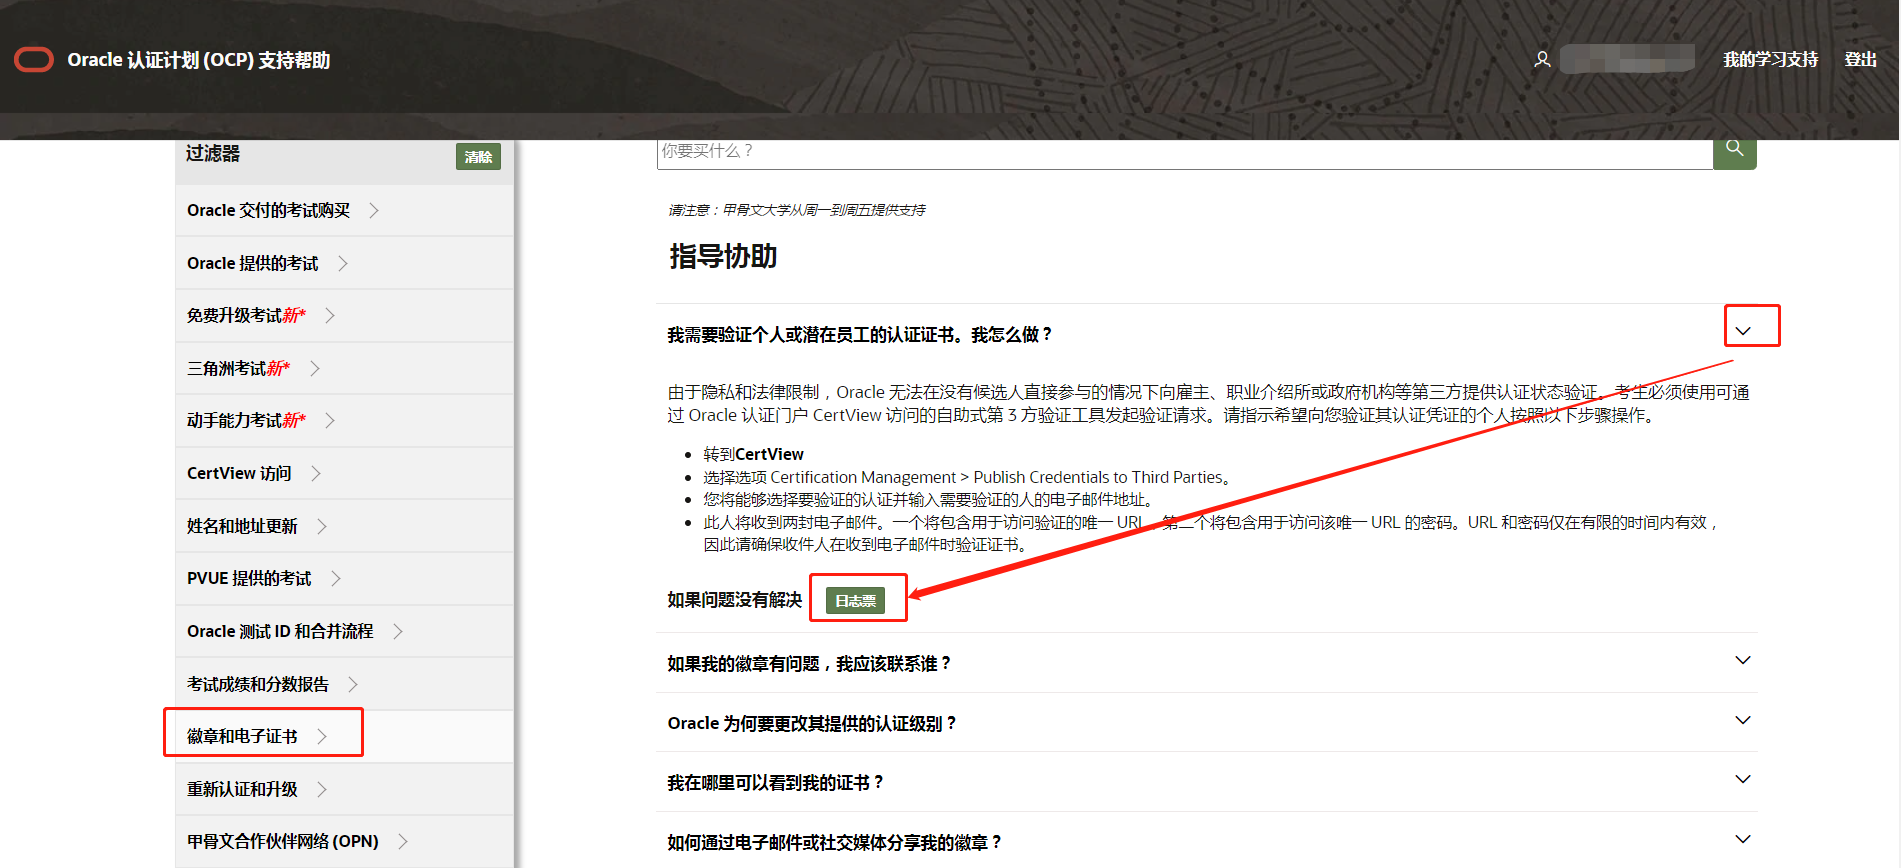This screenshot has width=1901, height=868.
Task: Click chevron next to 甲骨文合作伙伴网络 (OPN)
Action: tap(402, 841)
